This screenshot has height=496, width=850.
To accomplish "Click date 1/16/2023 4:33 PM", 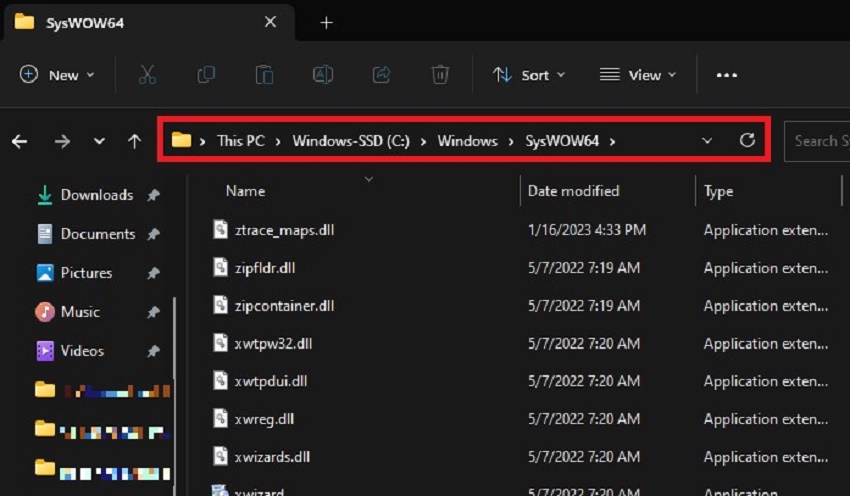I will (587, 230).
